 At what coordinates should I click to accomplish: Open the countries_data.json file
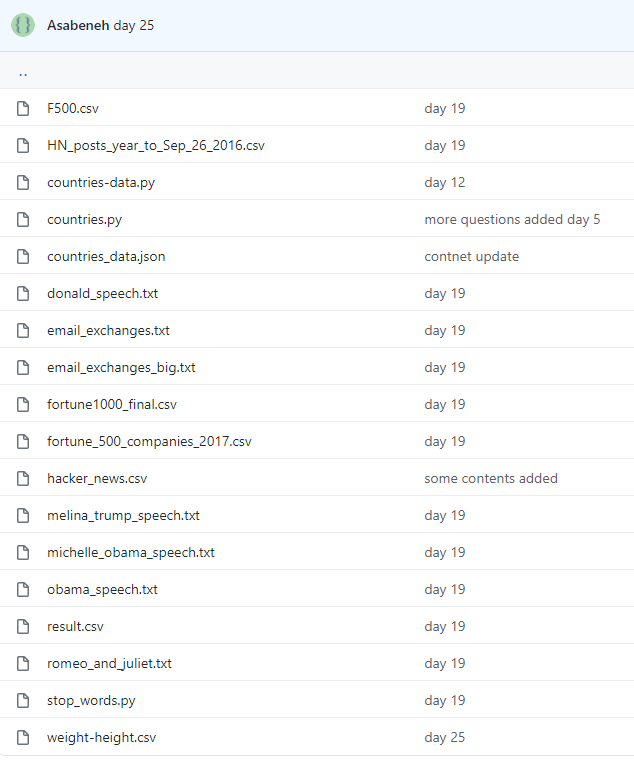point(106,256)
